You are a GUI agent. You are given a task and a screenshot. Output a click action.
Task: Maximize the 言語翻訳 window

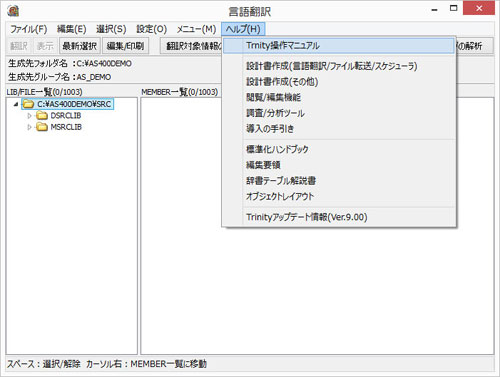click(x=453, y=9)
